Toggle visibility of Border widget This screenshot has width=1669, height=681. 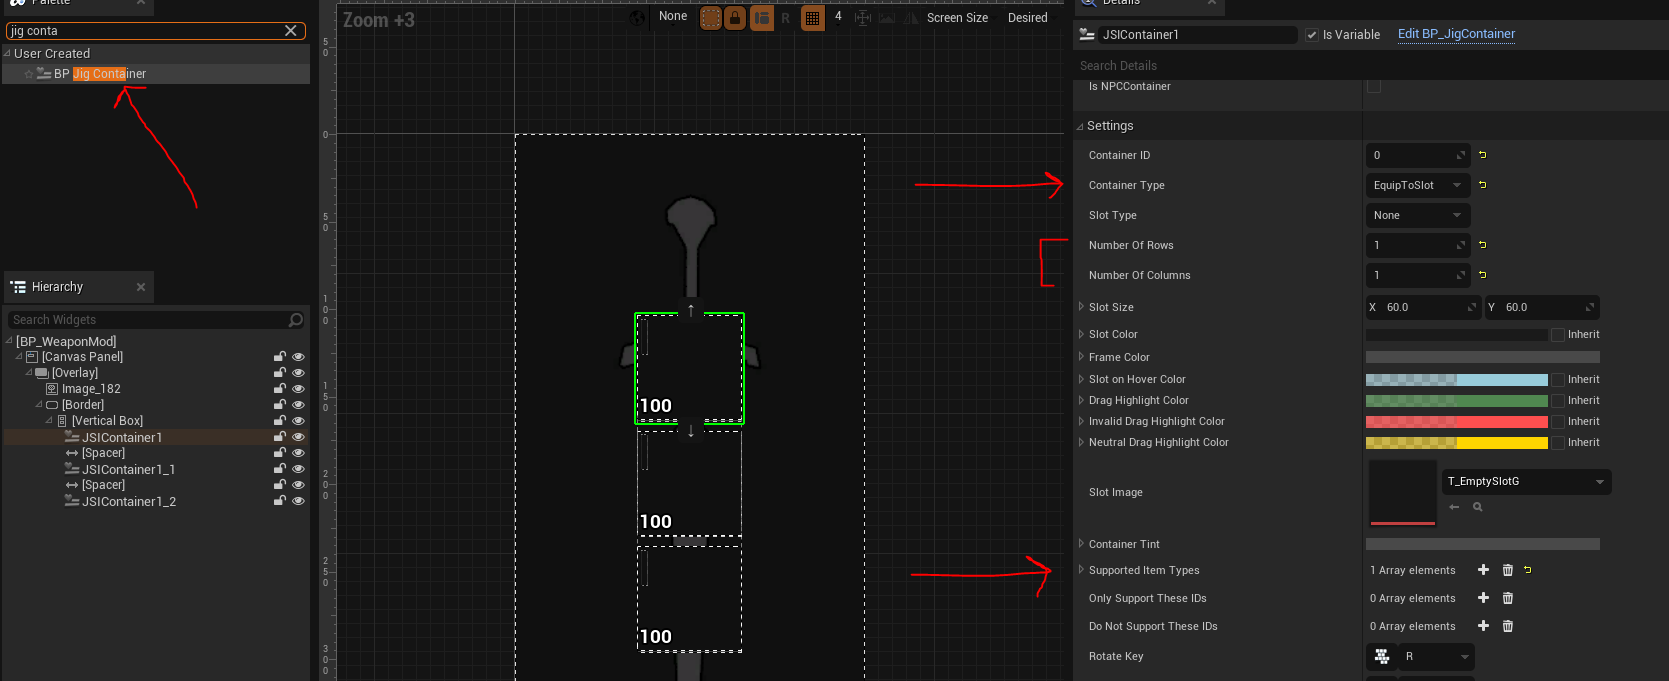point(298,405)
